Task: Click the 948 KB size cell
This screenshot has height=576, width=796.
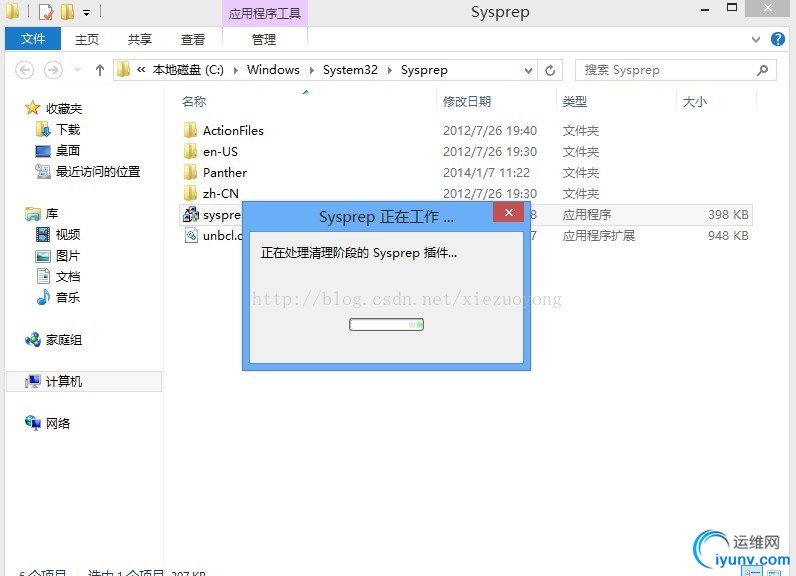Action: pos(728,235)
